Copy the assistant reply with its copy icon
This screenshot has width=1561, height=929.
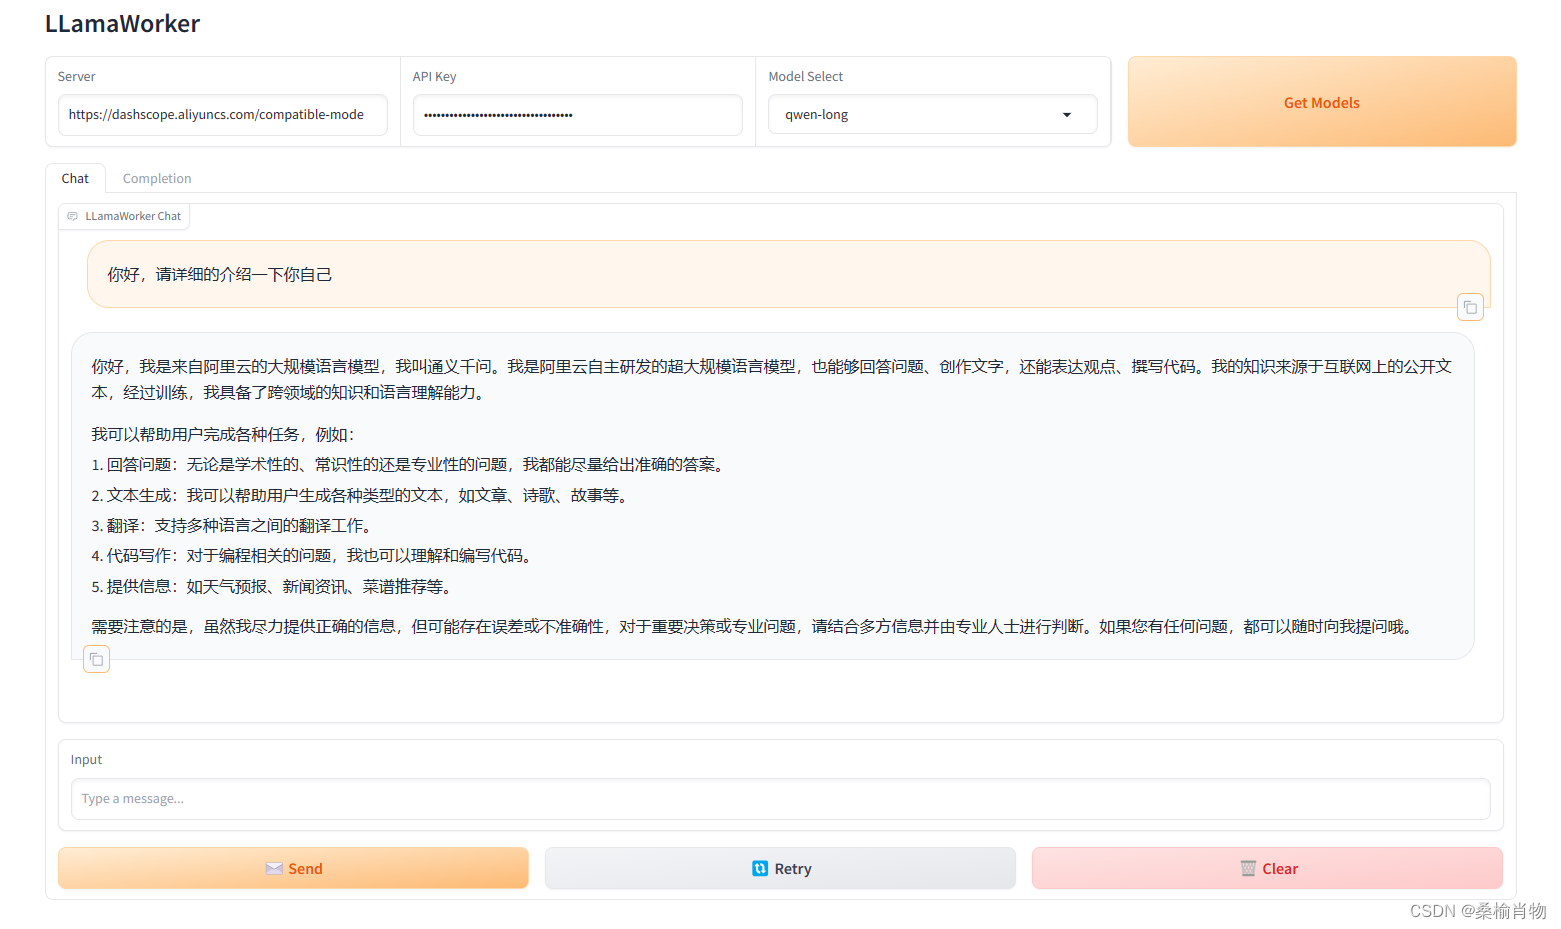96,659
